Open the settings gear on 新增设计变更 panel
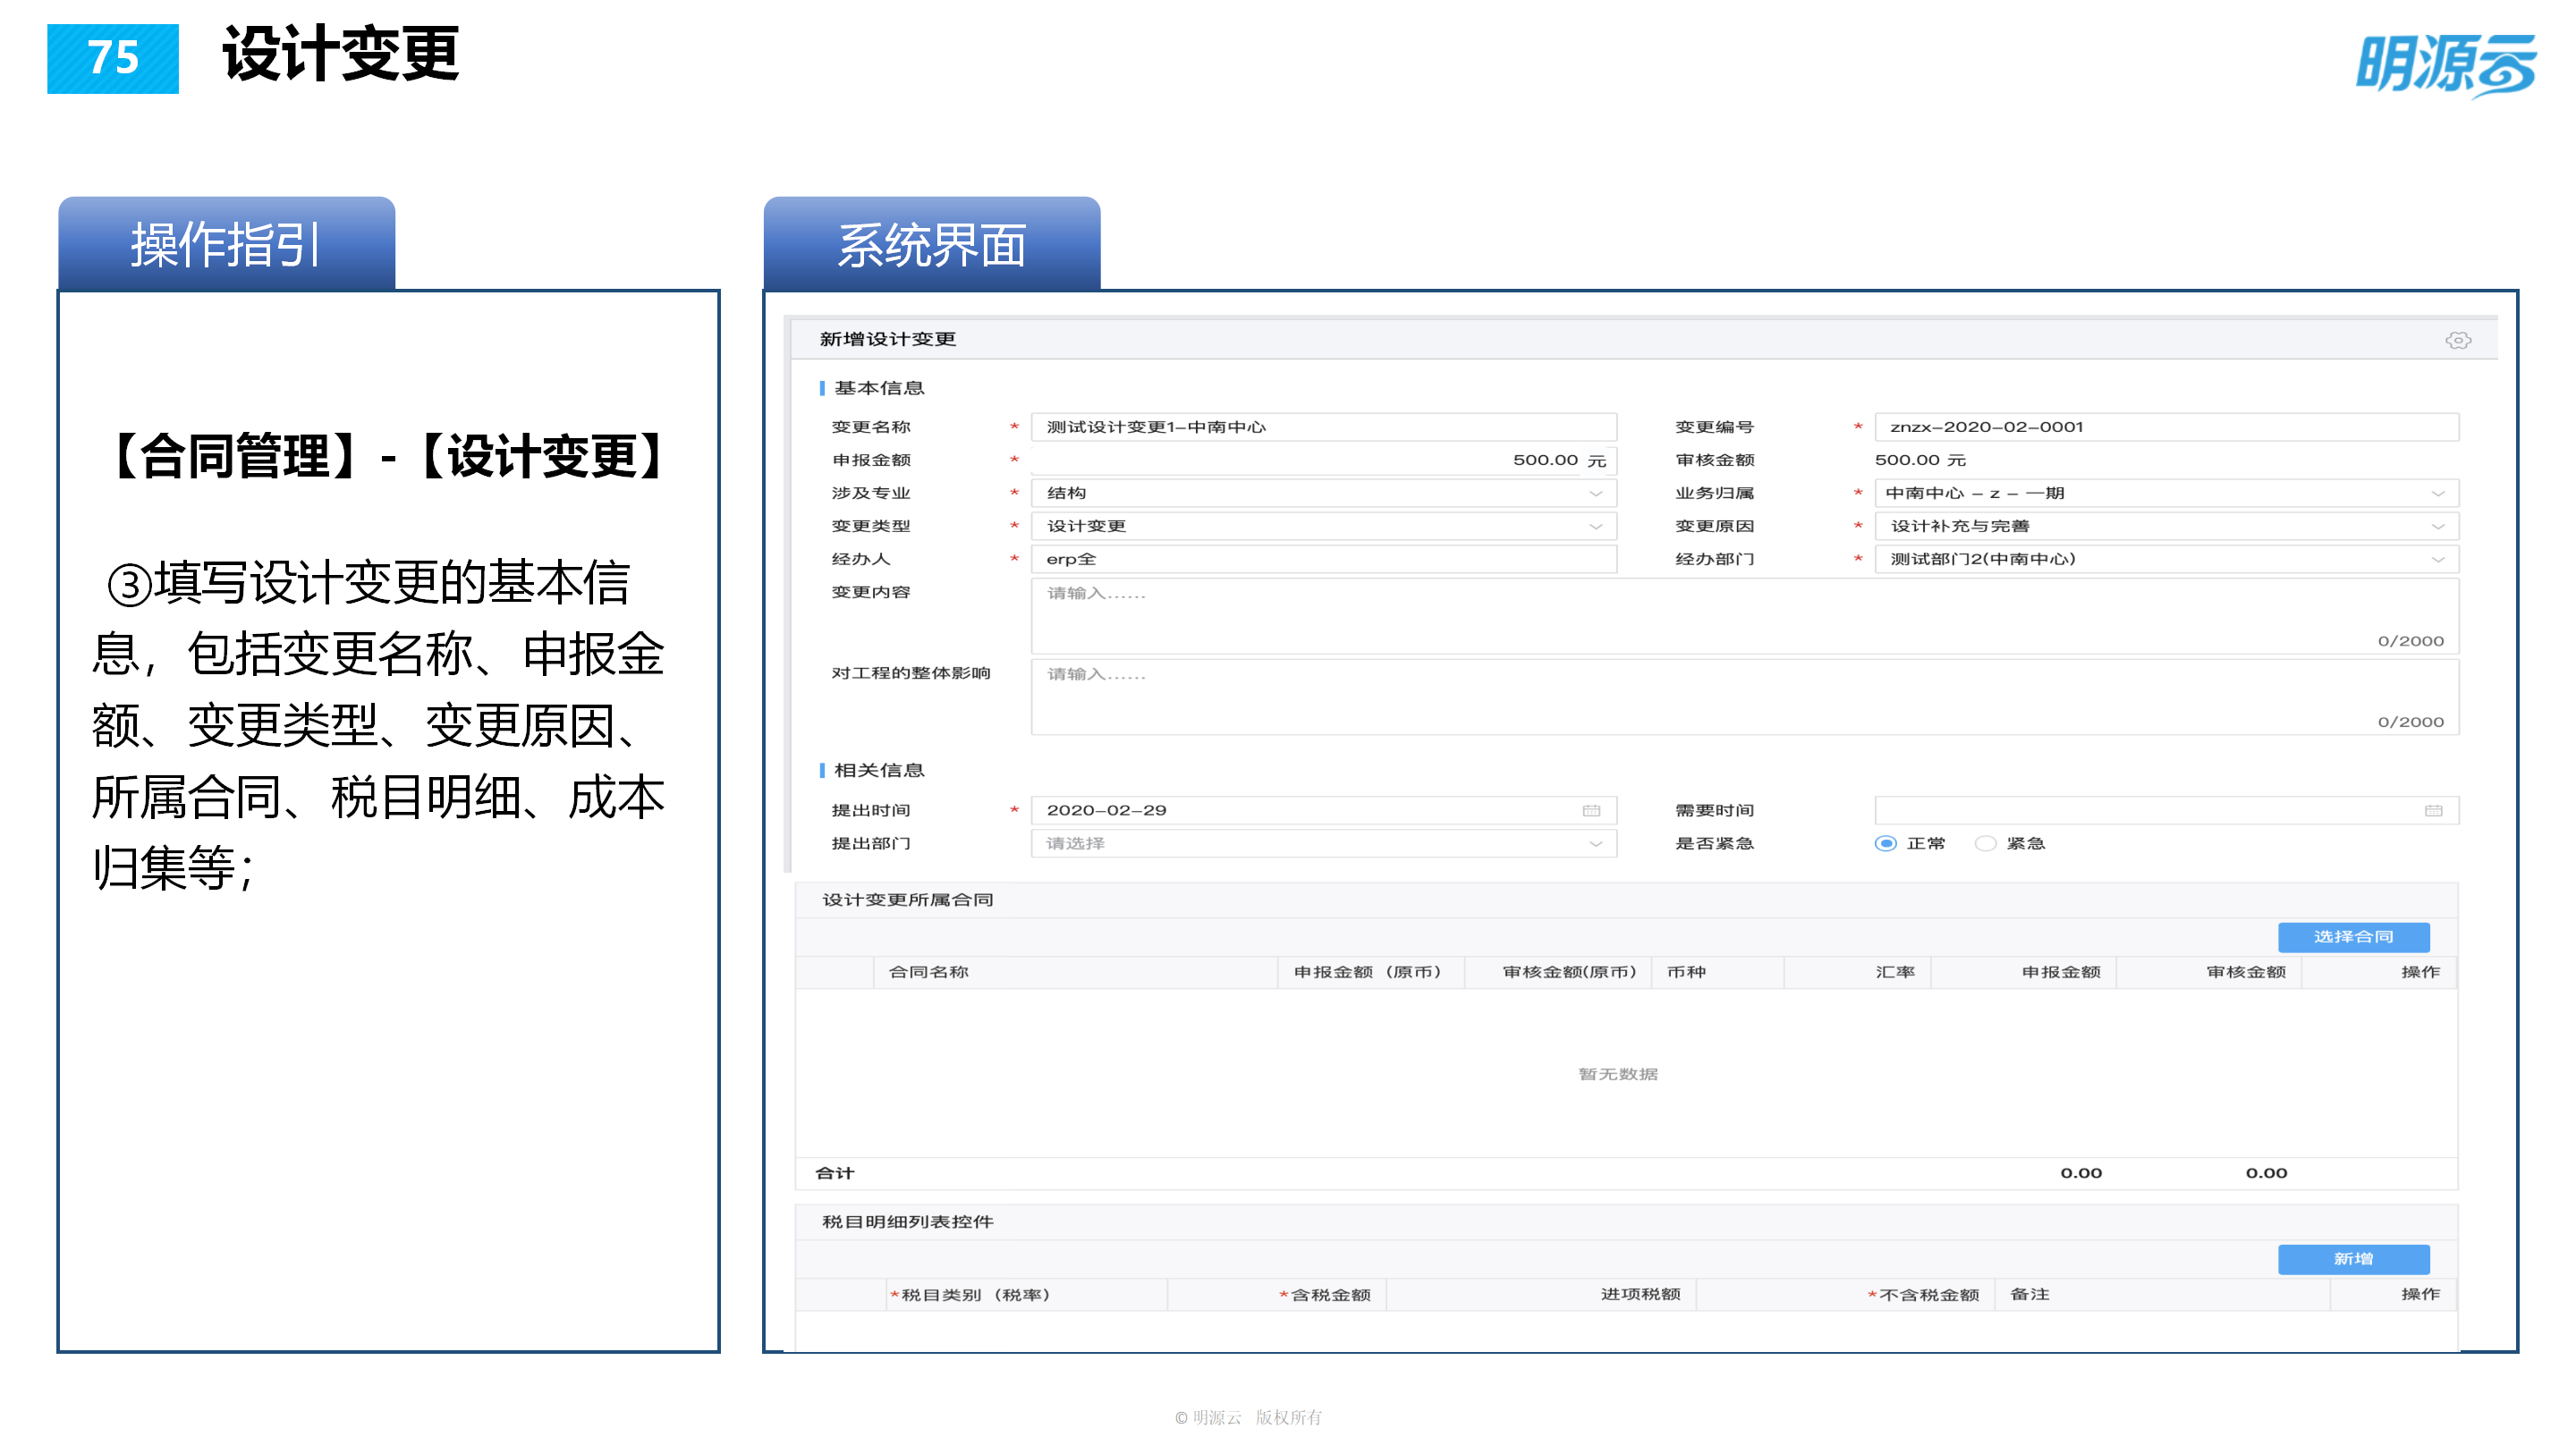This screenshot has height=1445, width=2576. (2460, 339)
